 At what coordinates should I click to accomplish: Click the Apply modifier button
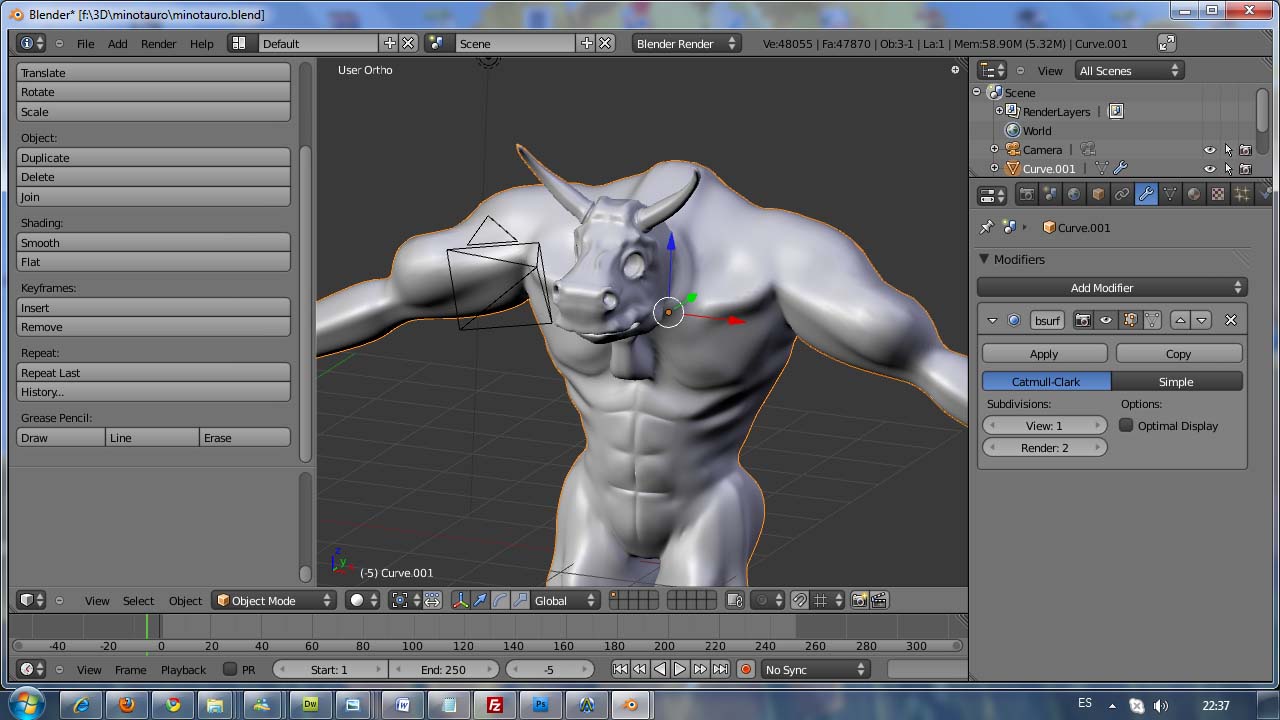(1044, 354)
